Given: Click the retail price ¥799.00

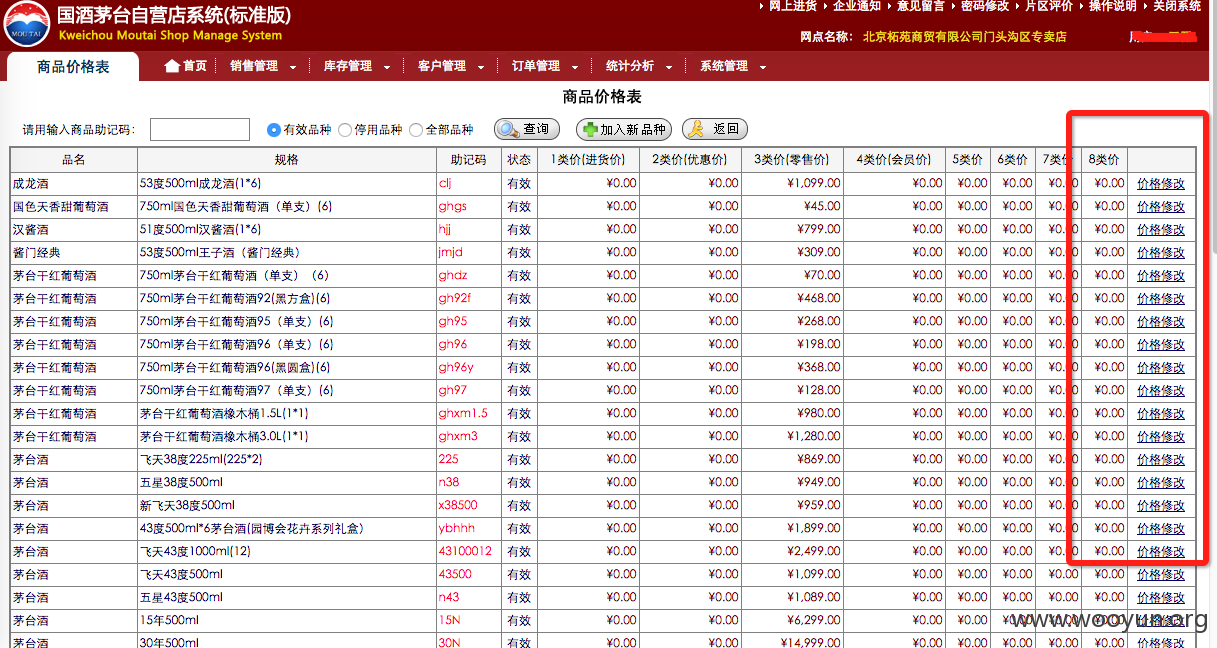Looking at the screenshot, I should tap(819, 230).
